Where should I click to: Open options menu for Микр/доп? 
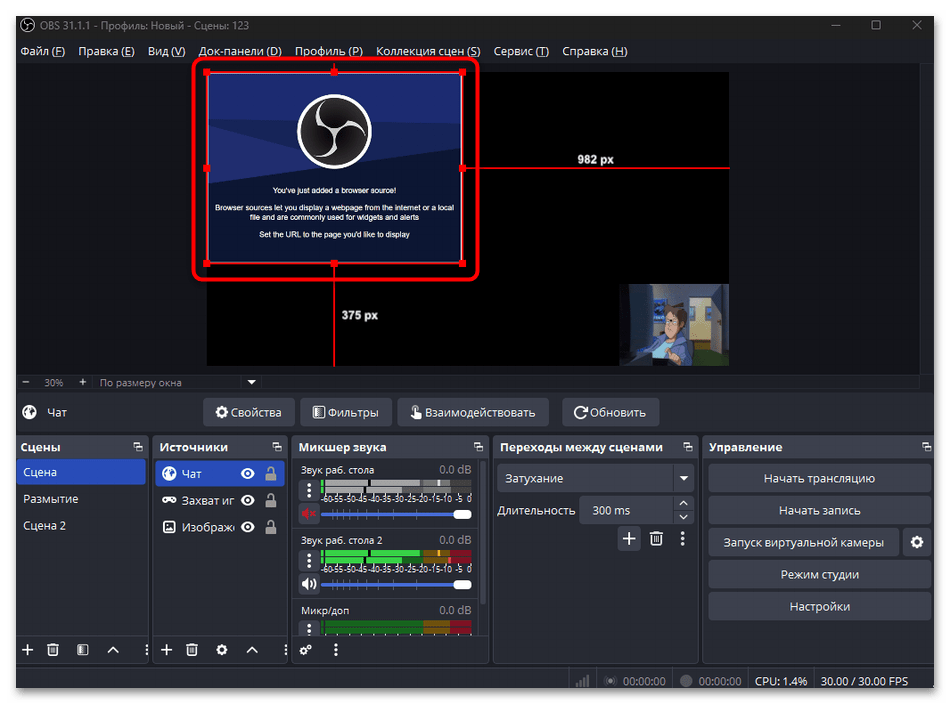click(309, 629)
